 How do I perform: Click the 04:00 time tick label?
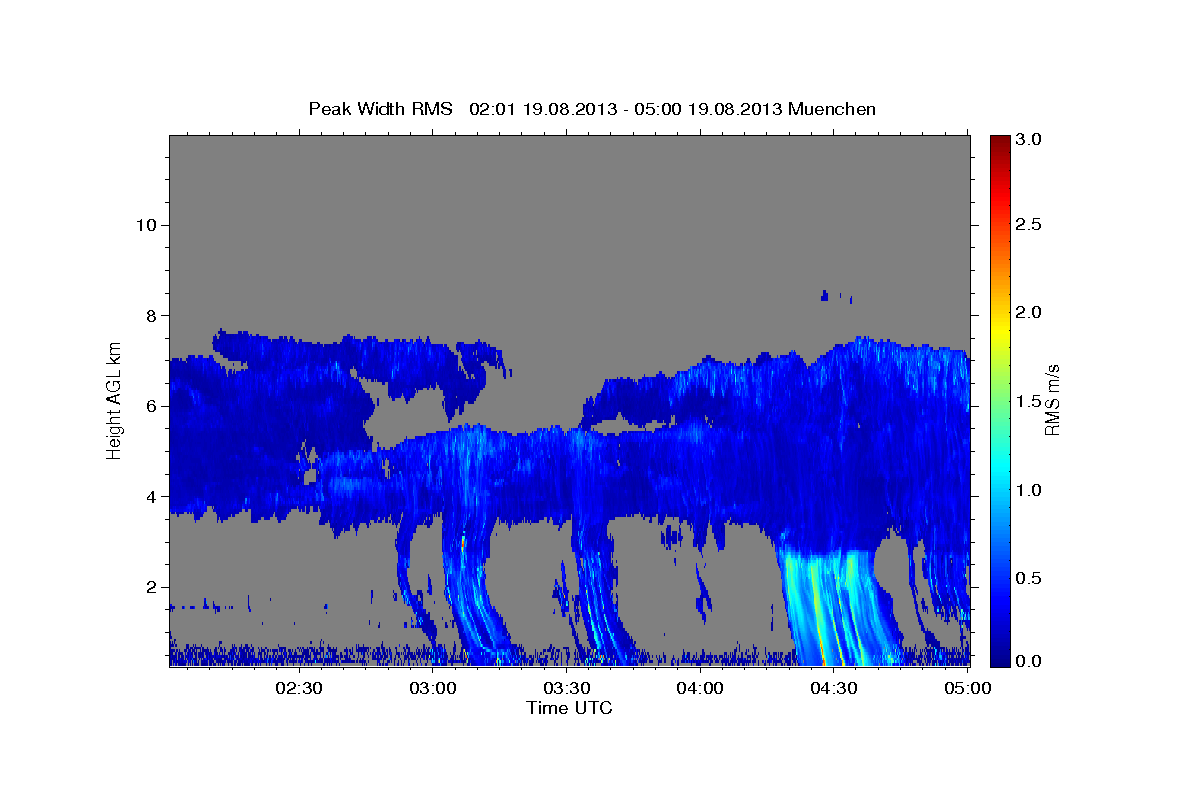click(700, 688)
